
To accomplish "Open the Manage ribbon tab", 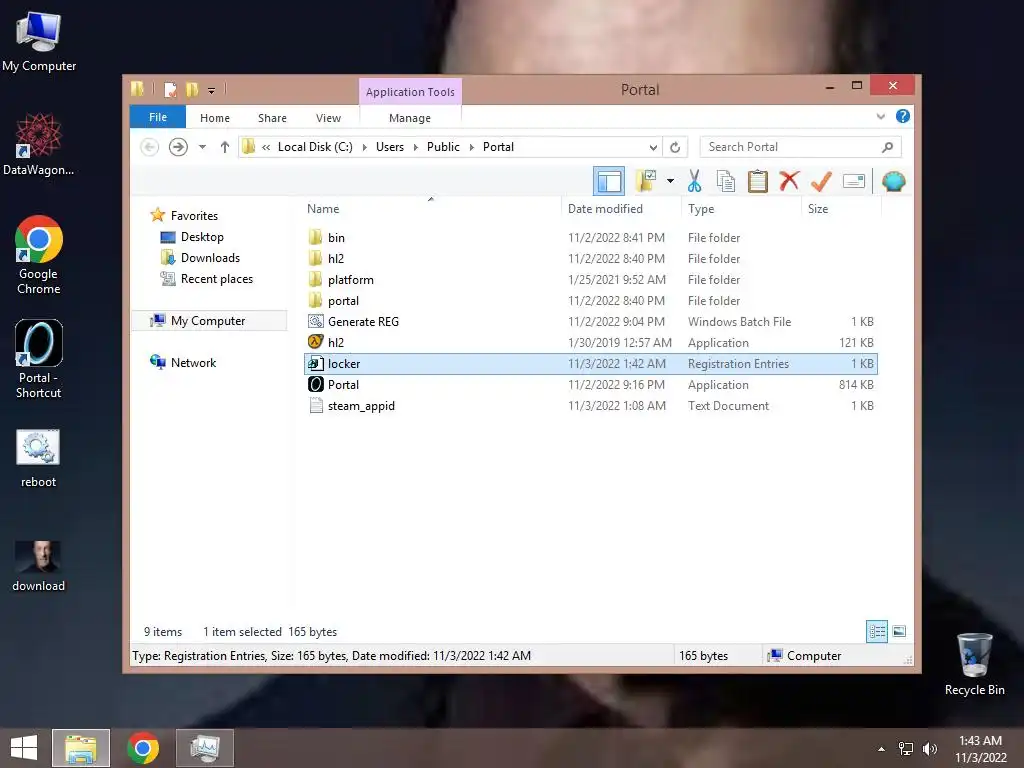I will [x=409, y=118].
